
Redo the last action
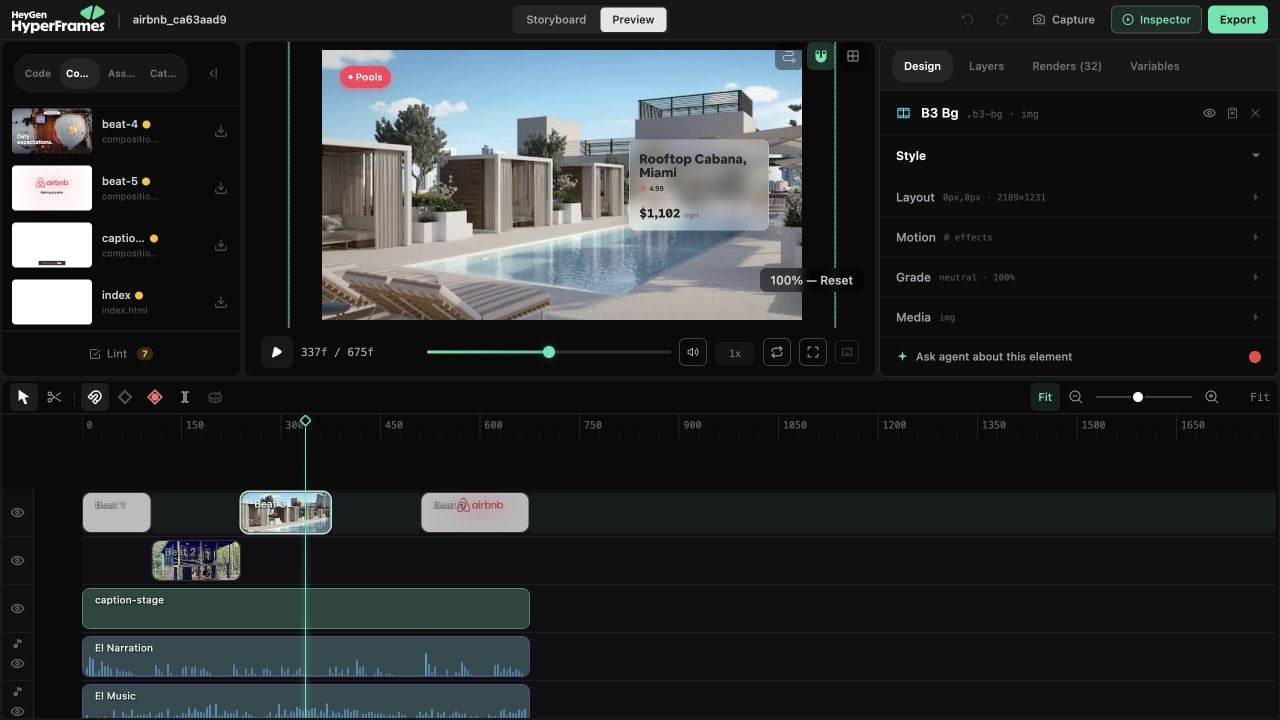pyautogui.click(x=1001, y=19)
